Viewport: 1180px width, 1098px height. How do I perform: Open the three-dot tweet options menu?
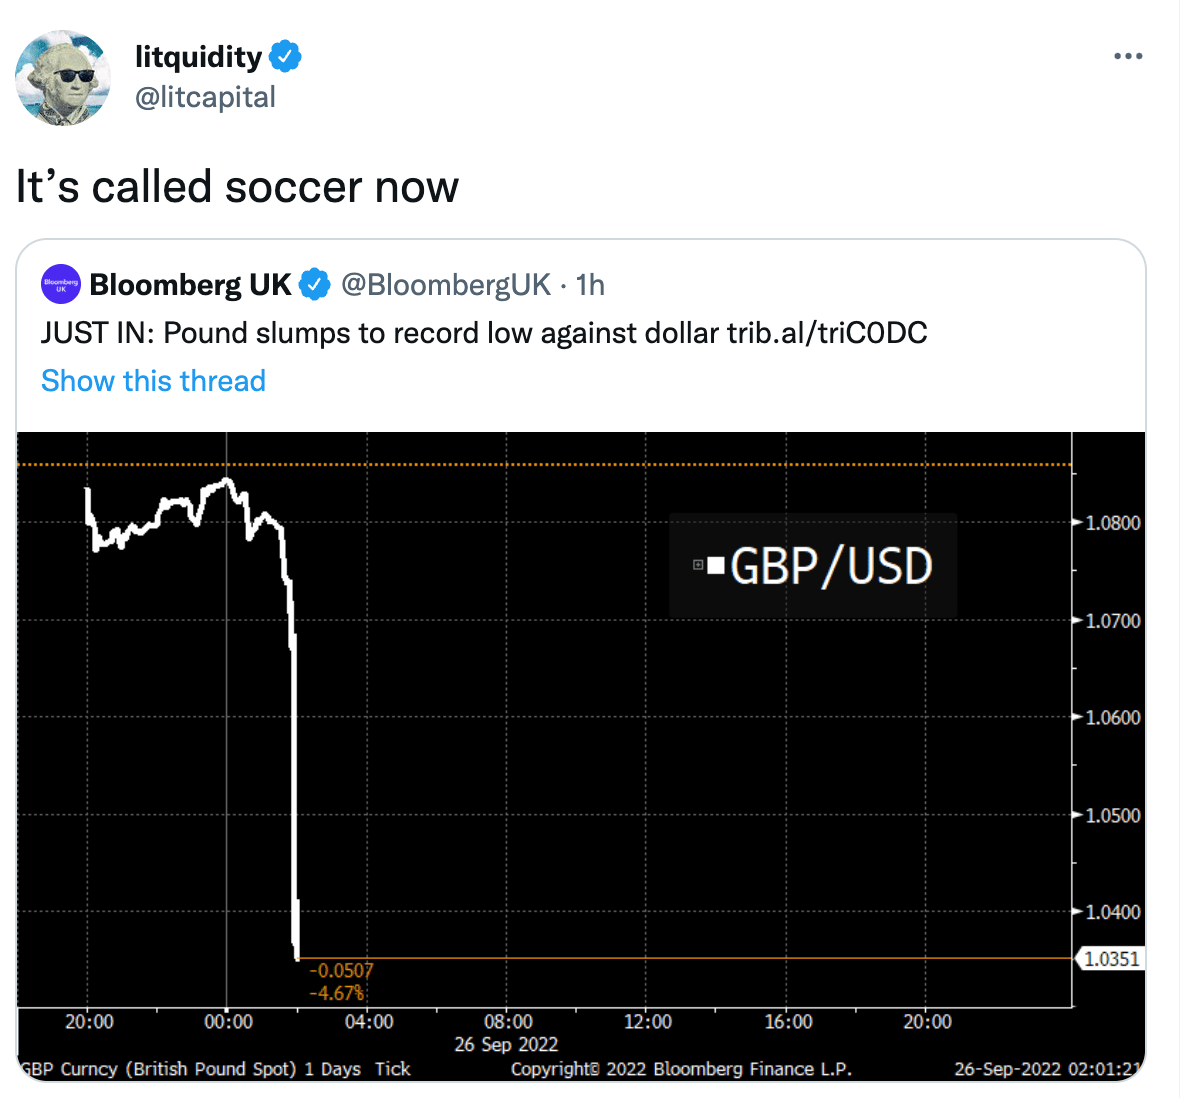point(1128,56)
